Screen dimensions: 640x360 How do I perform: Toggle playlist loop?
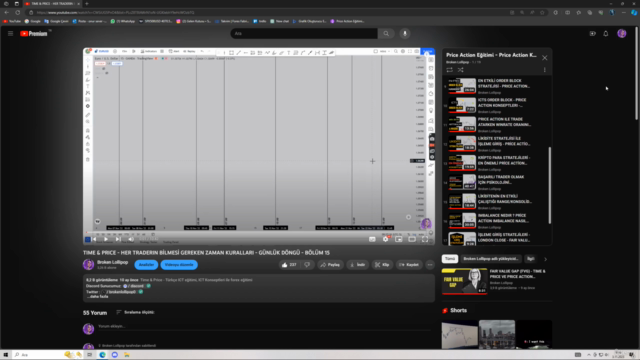pyautogui.click(x=449, y=70)
